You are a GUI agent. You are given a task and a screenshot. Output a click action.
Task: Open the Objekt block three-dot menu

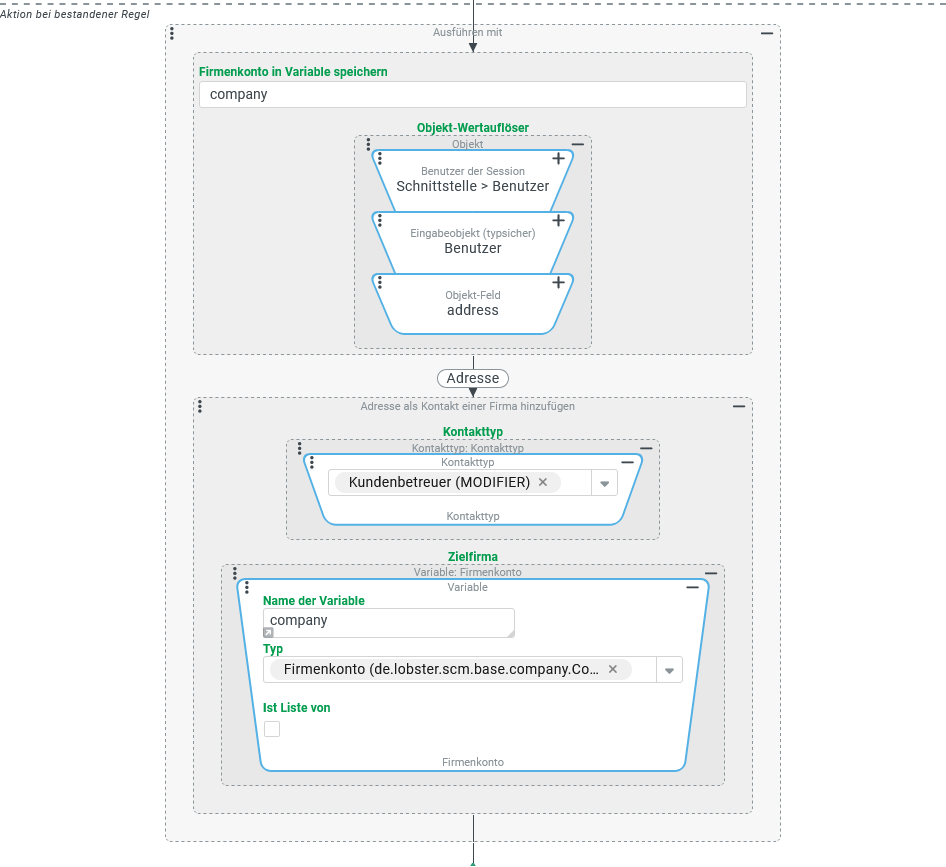point(368,145)
